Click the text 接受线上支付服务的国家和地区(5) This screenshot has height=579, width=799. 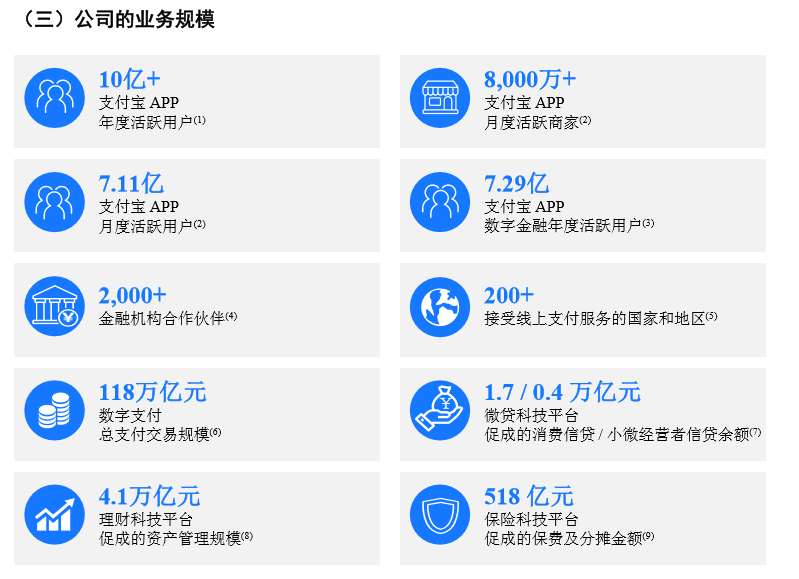point(601,318)
